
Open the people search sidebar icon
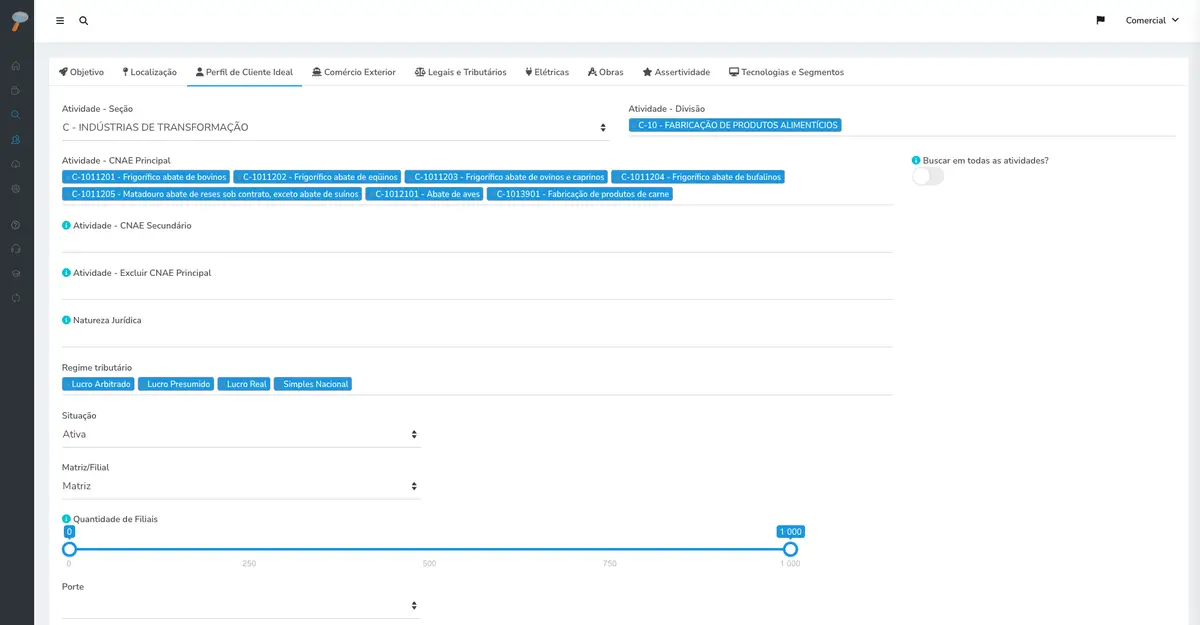pyautogui.click(x=16, y=139)
